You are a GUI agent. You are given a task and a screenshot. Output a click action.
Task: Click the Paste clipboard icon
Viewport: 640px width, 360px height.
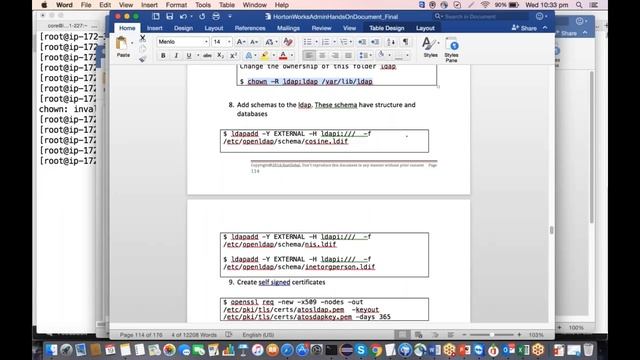pos(121,43)
